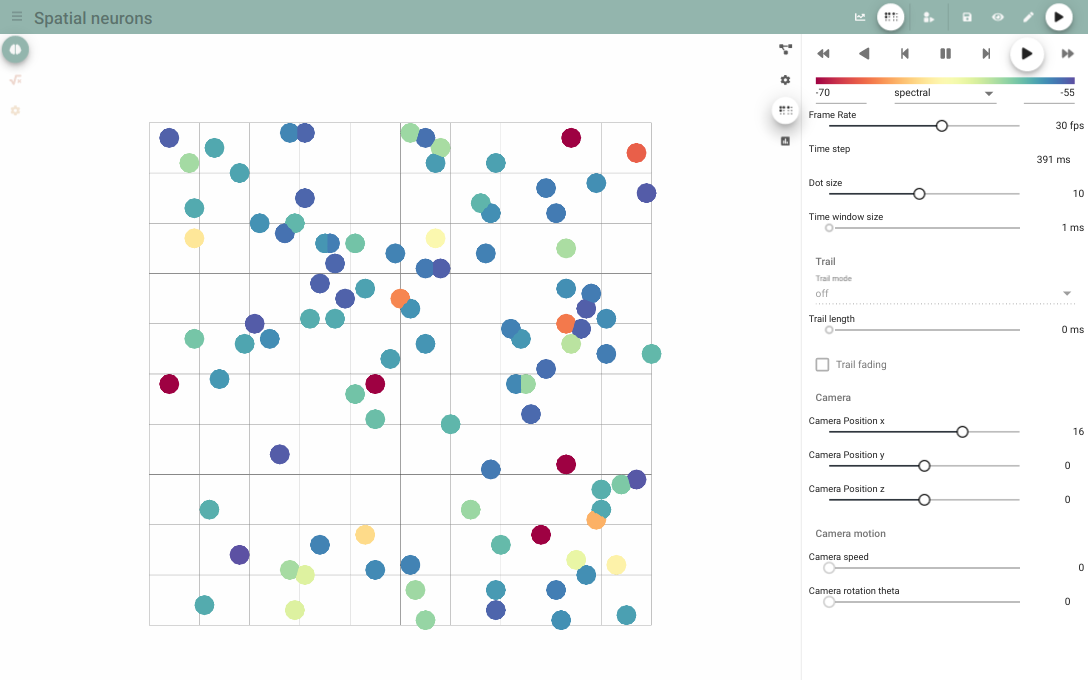Click the Trail section label
Screen dimensions: 1088x680
coord(825,262)
